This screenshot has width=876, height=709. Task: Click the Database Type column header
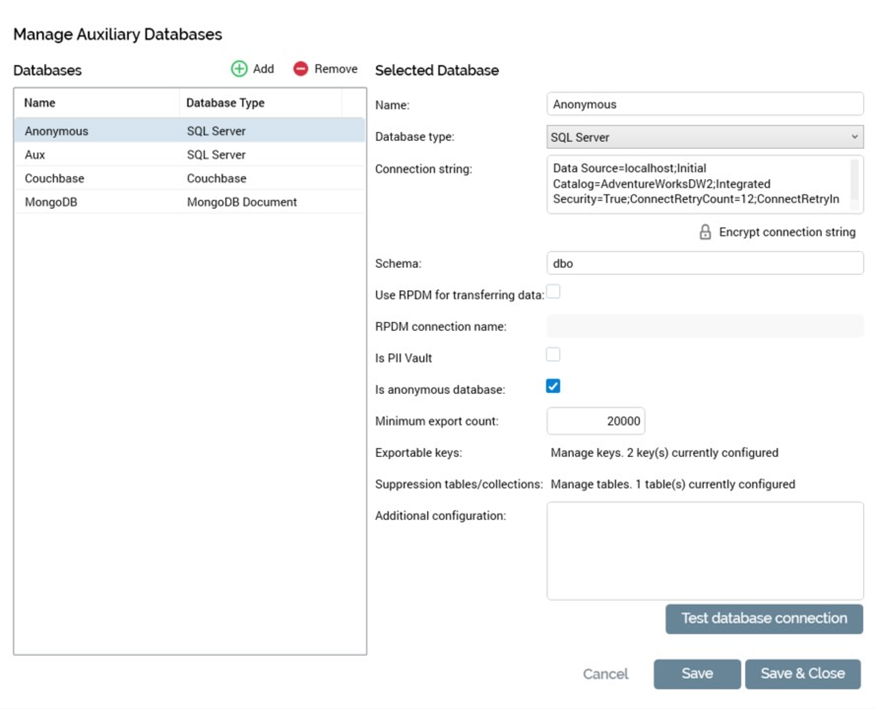click(225, 103)
